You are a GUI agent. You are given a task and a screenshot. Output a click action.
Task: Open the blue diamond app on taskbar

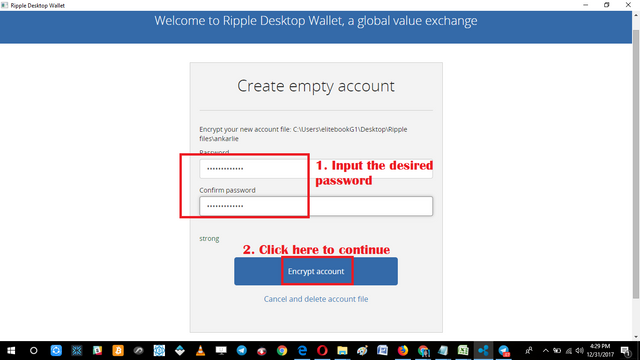(180, 351)
